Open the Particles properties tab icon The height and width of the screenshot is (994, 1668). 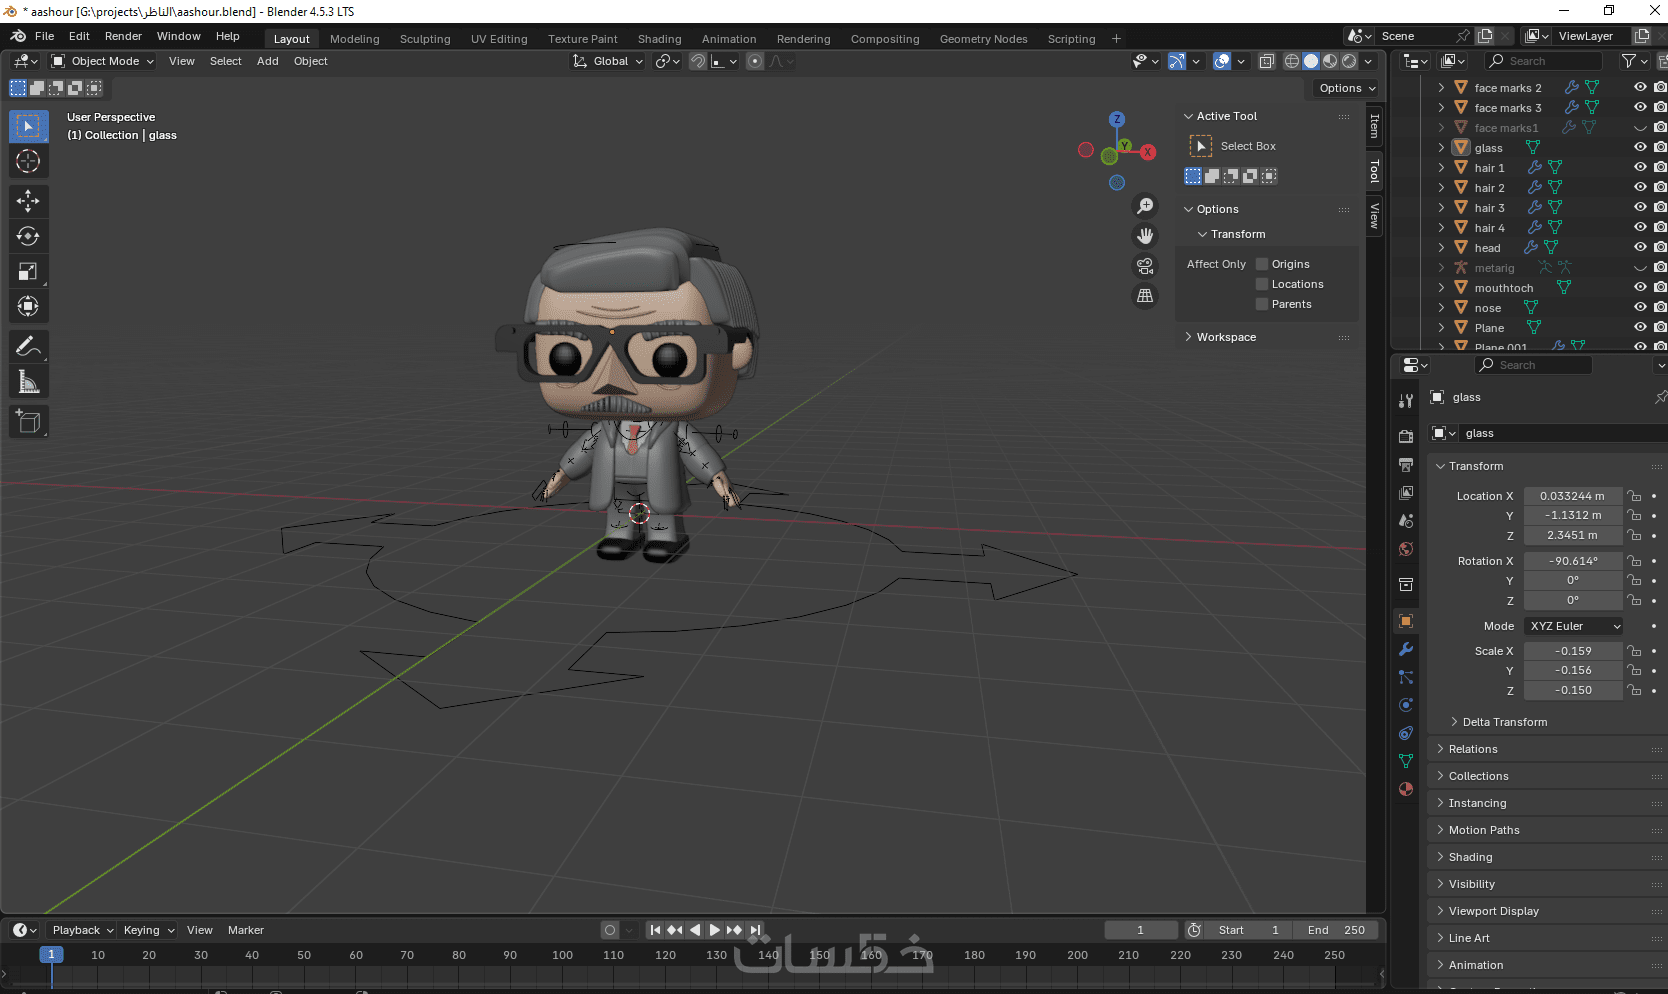1406,677
